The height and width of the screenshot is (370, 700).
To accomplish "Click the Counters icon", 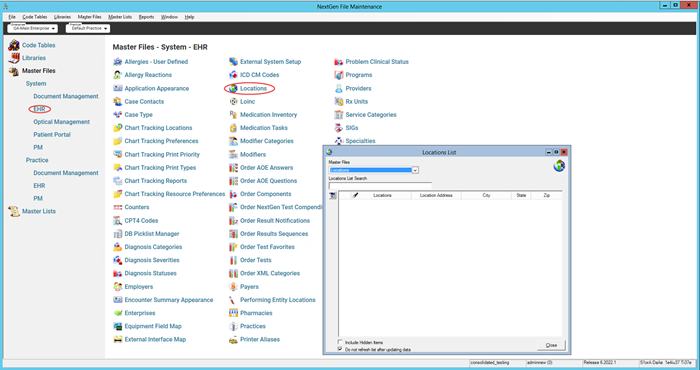I will [117, 207].
